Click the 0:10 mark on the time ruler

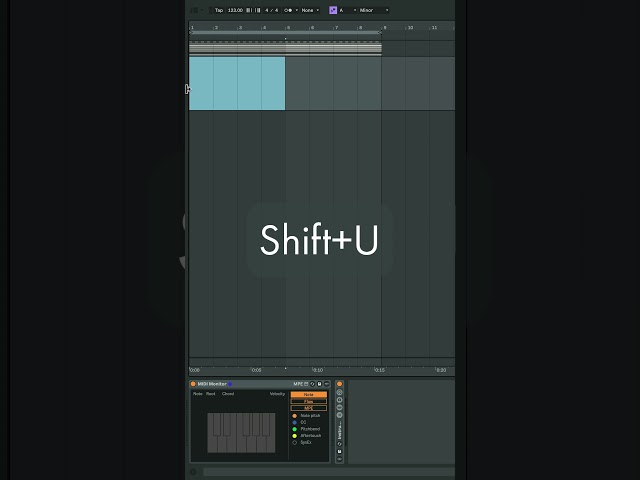pos(318,370)
